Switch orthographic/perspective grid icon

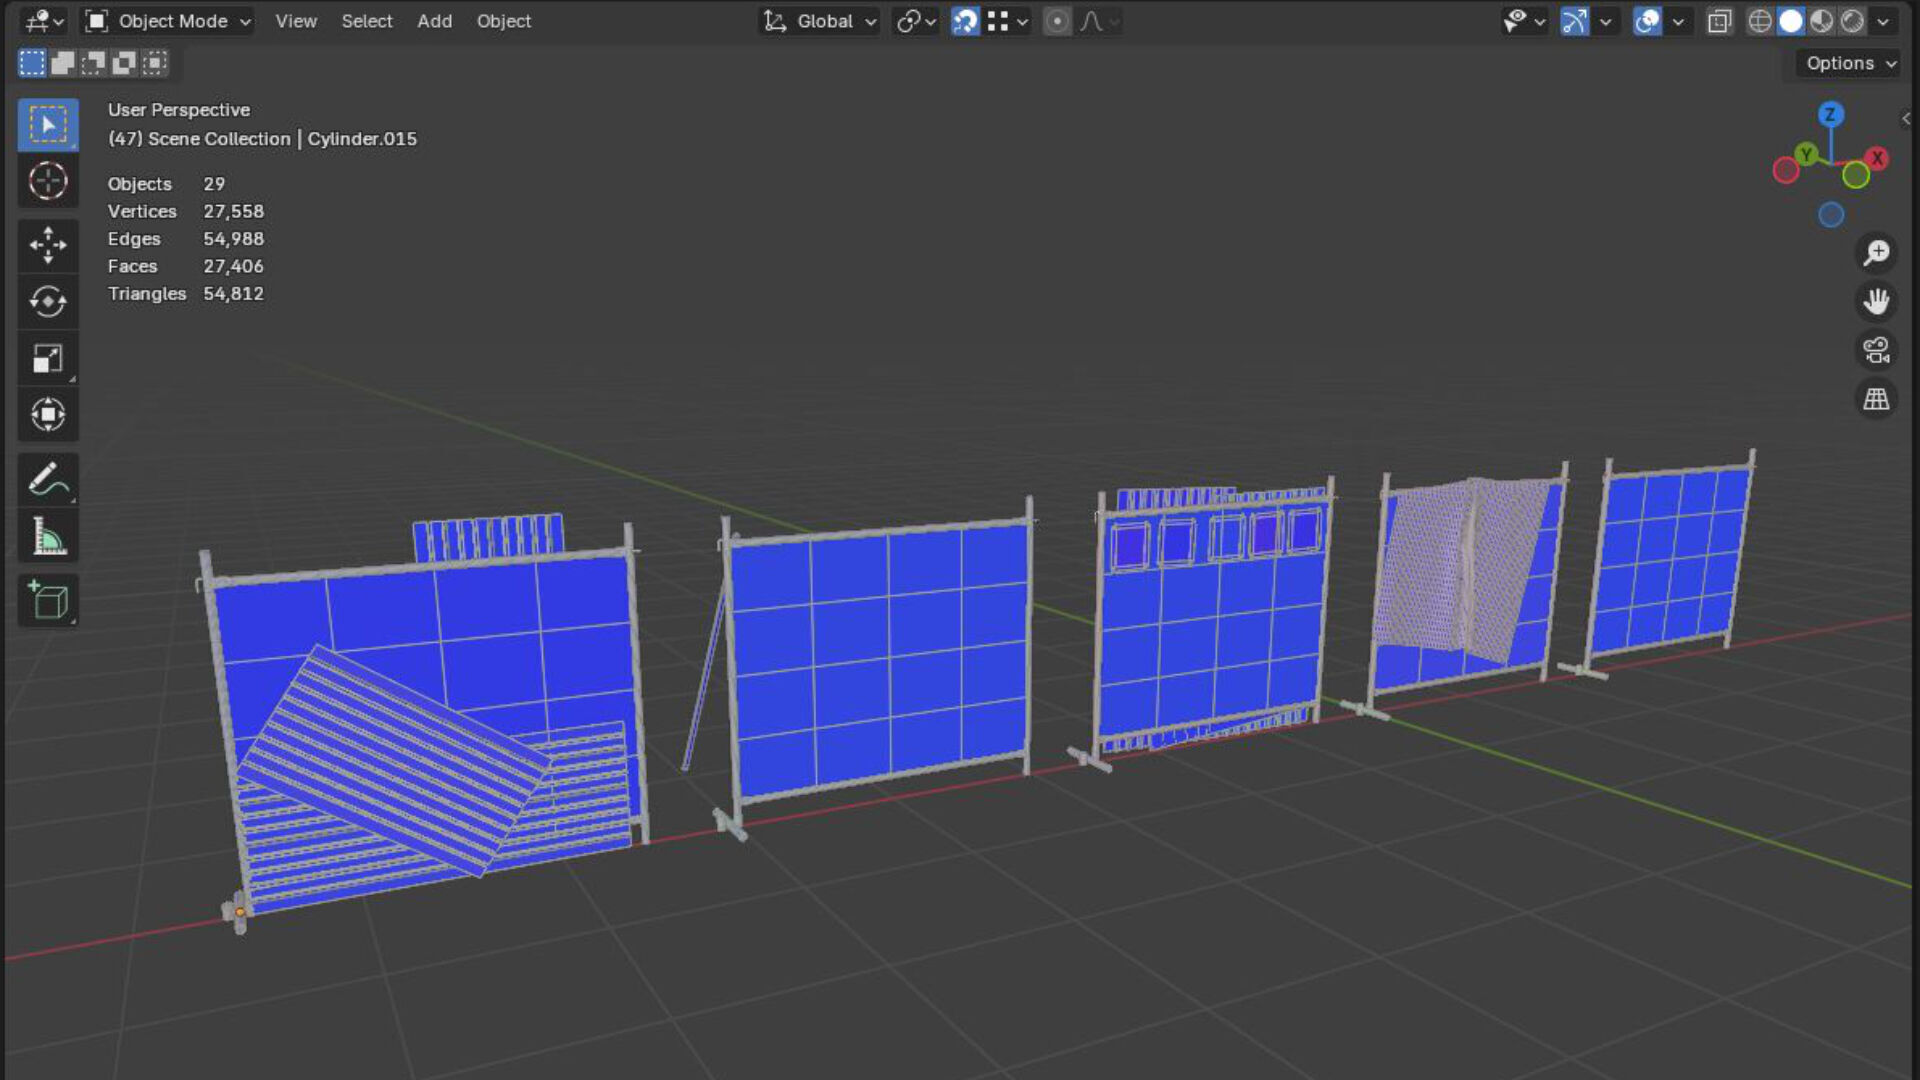click(x=1876, y=399)
